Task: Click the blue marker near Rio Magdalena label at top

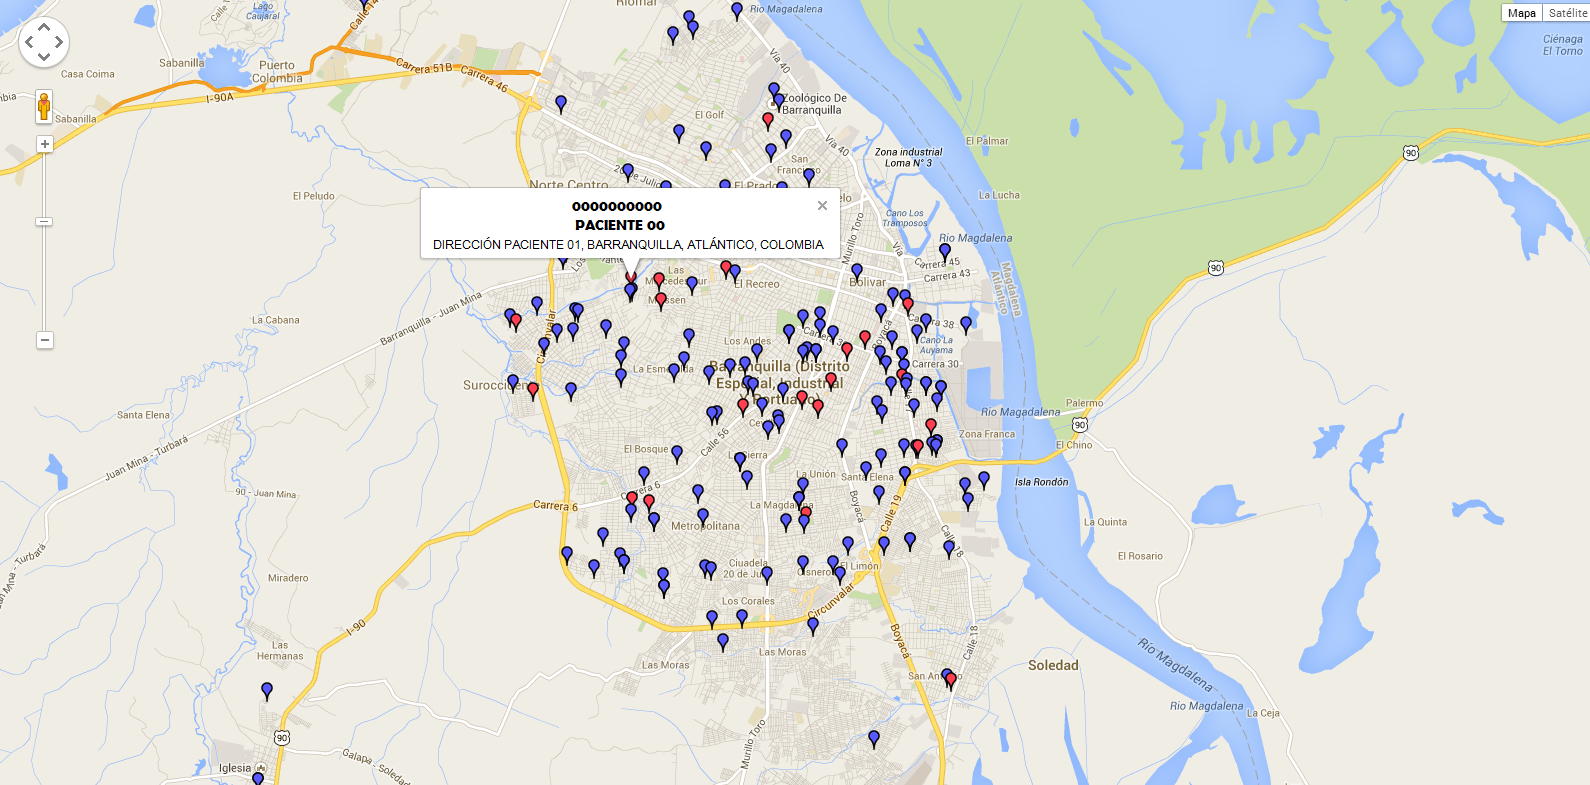Action: click(x=737, y=10)
